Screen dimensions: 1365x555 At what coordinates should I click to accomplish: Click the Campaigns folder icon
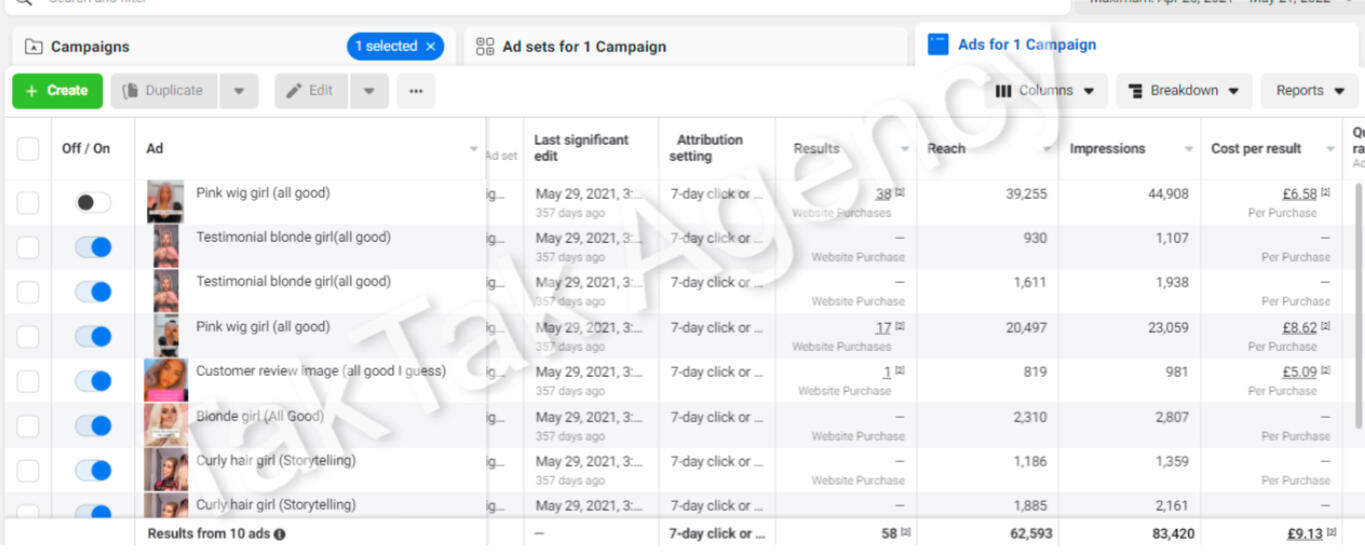click(34, 47)
